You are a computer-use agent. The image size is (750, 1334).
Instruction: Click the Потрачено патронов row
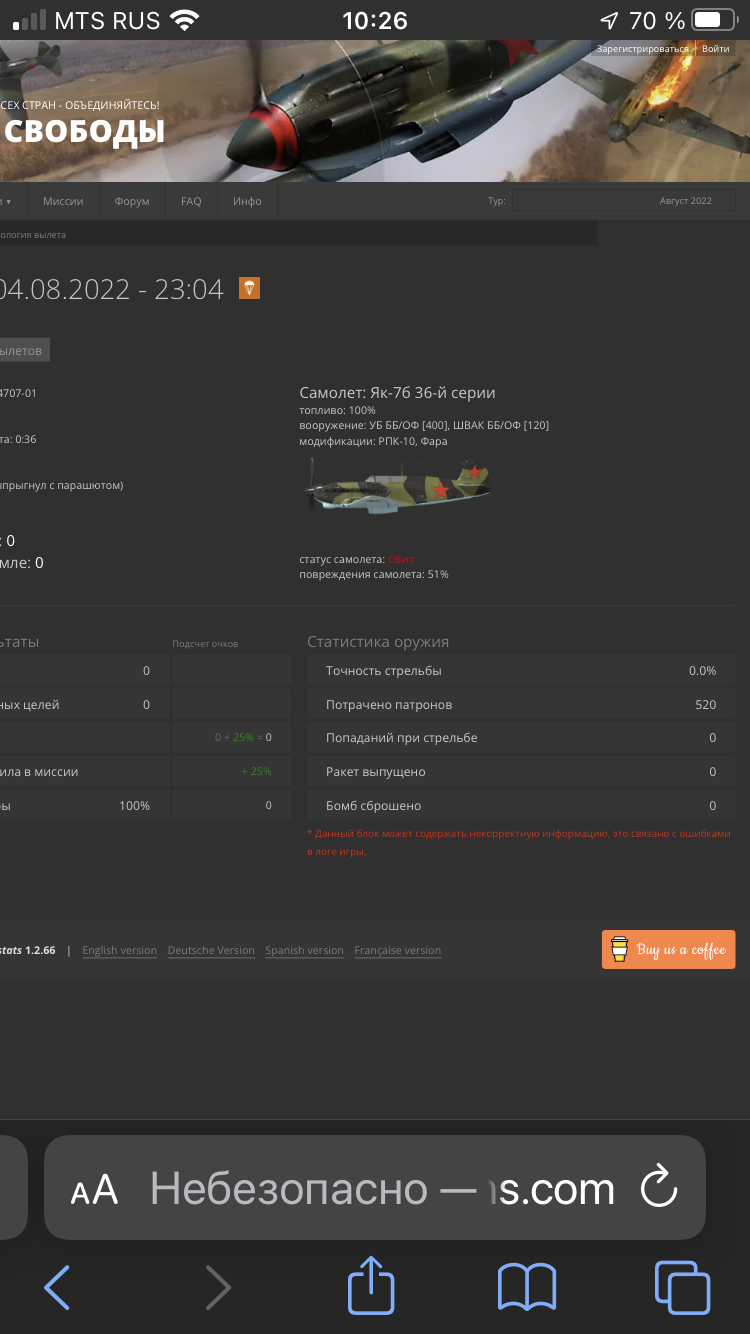pos(521,704)
